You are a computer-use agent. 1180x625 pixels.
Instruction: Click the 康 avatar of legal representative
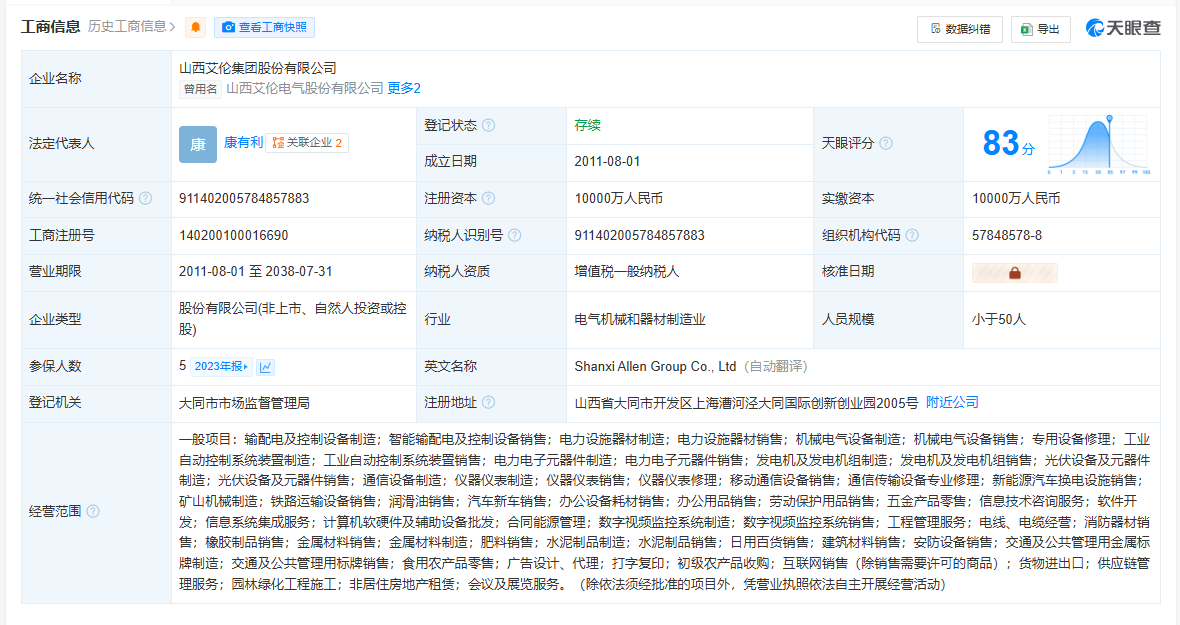coord(197,144)
